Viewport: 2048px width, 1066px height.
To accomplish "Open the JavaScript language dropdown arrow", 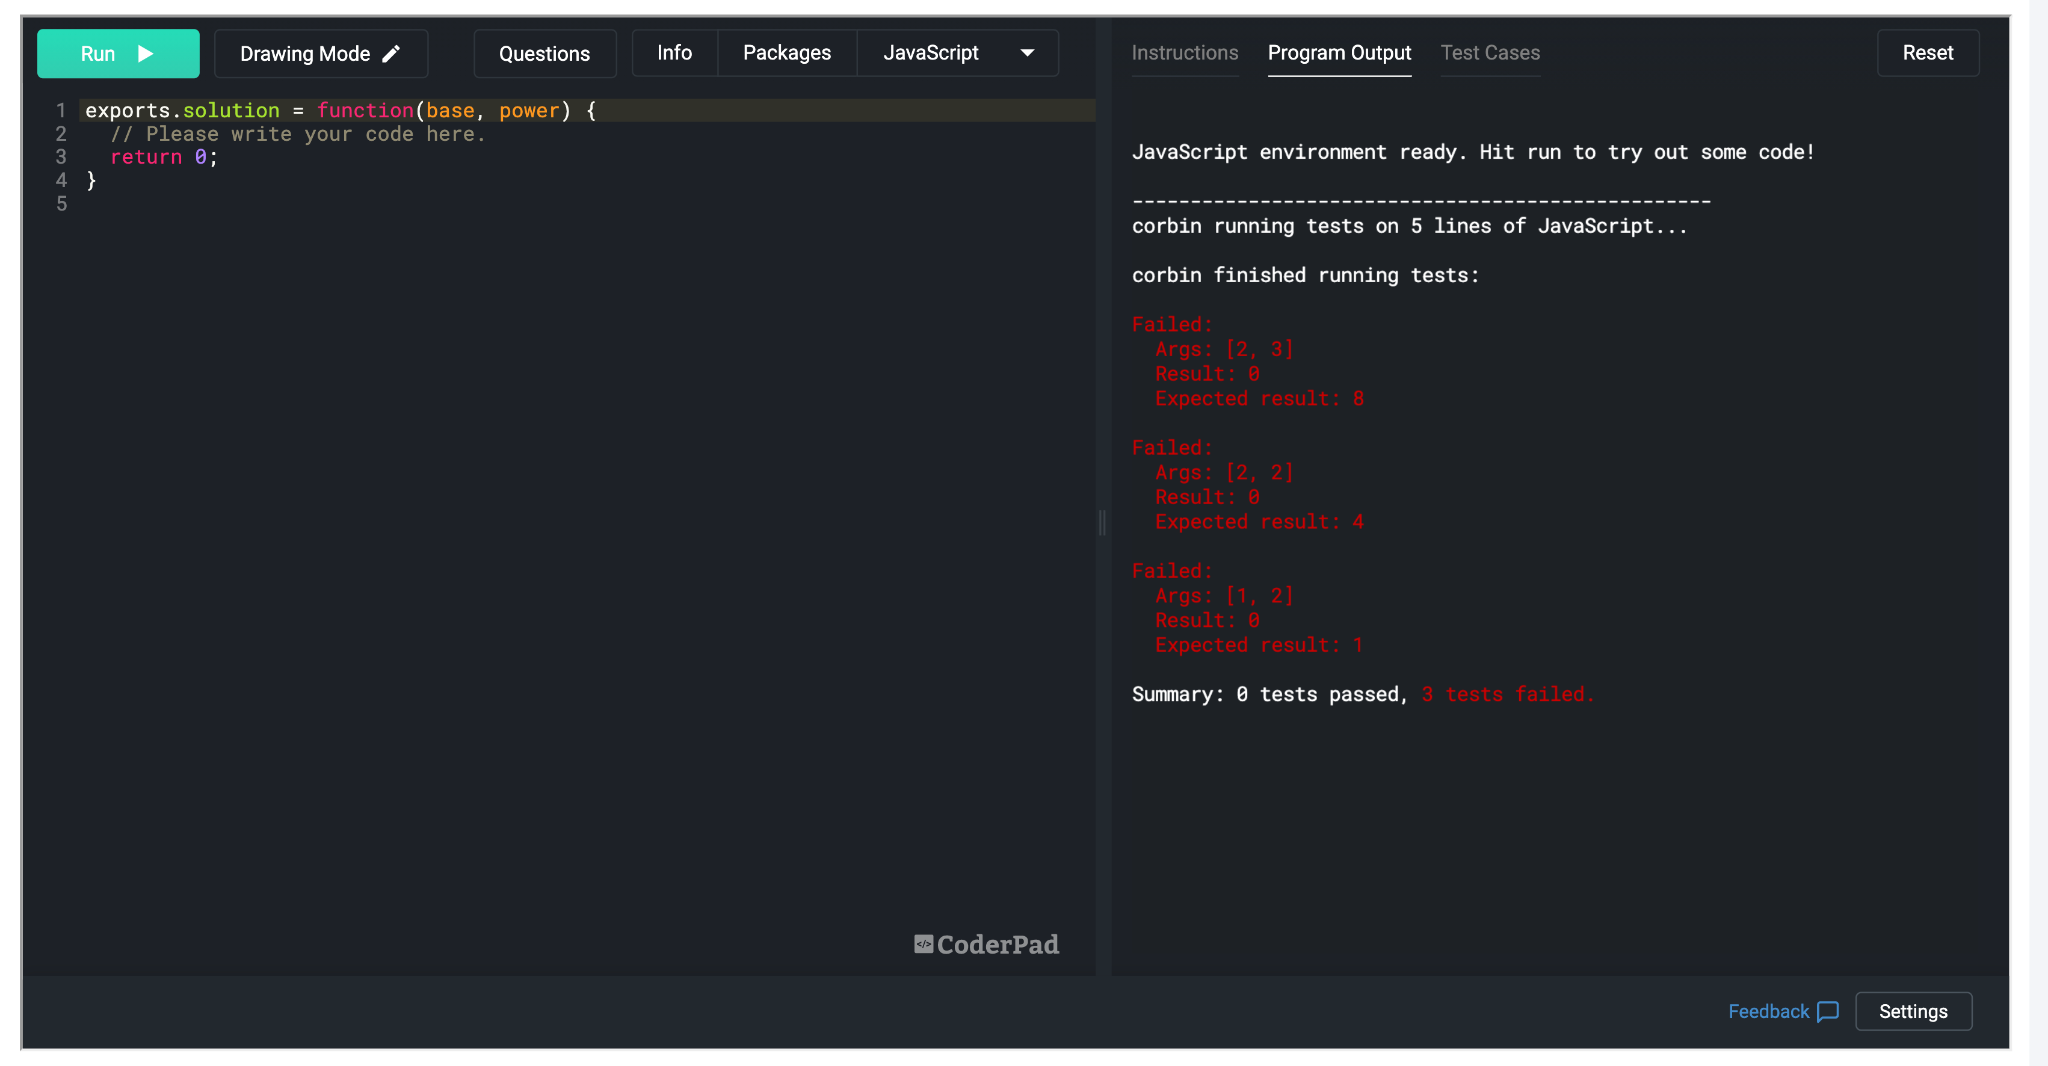I will point(1027,53).
